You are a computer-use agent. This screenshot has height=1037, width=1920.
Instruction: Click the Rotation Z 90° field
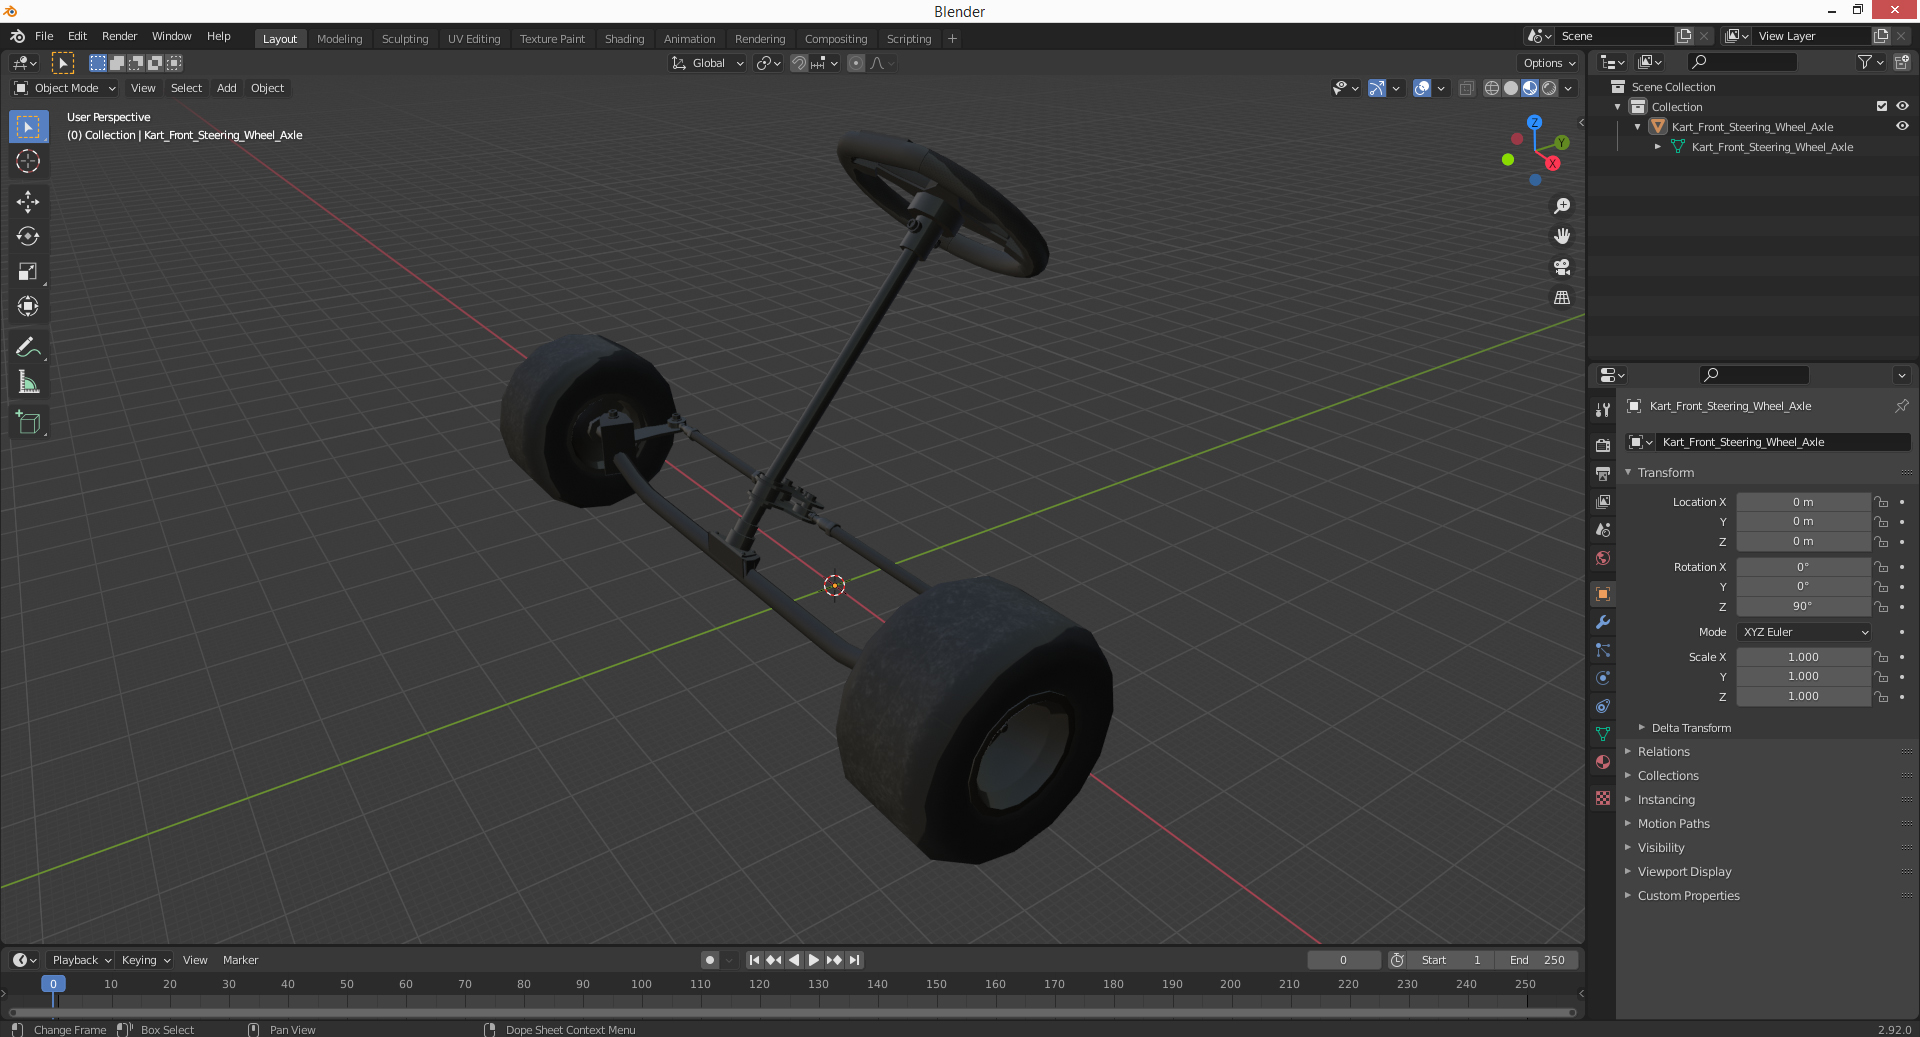pyautogui.click(x=1802, y=607)
